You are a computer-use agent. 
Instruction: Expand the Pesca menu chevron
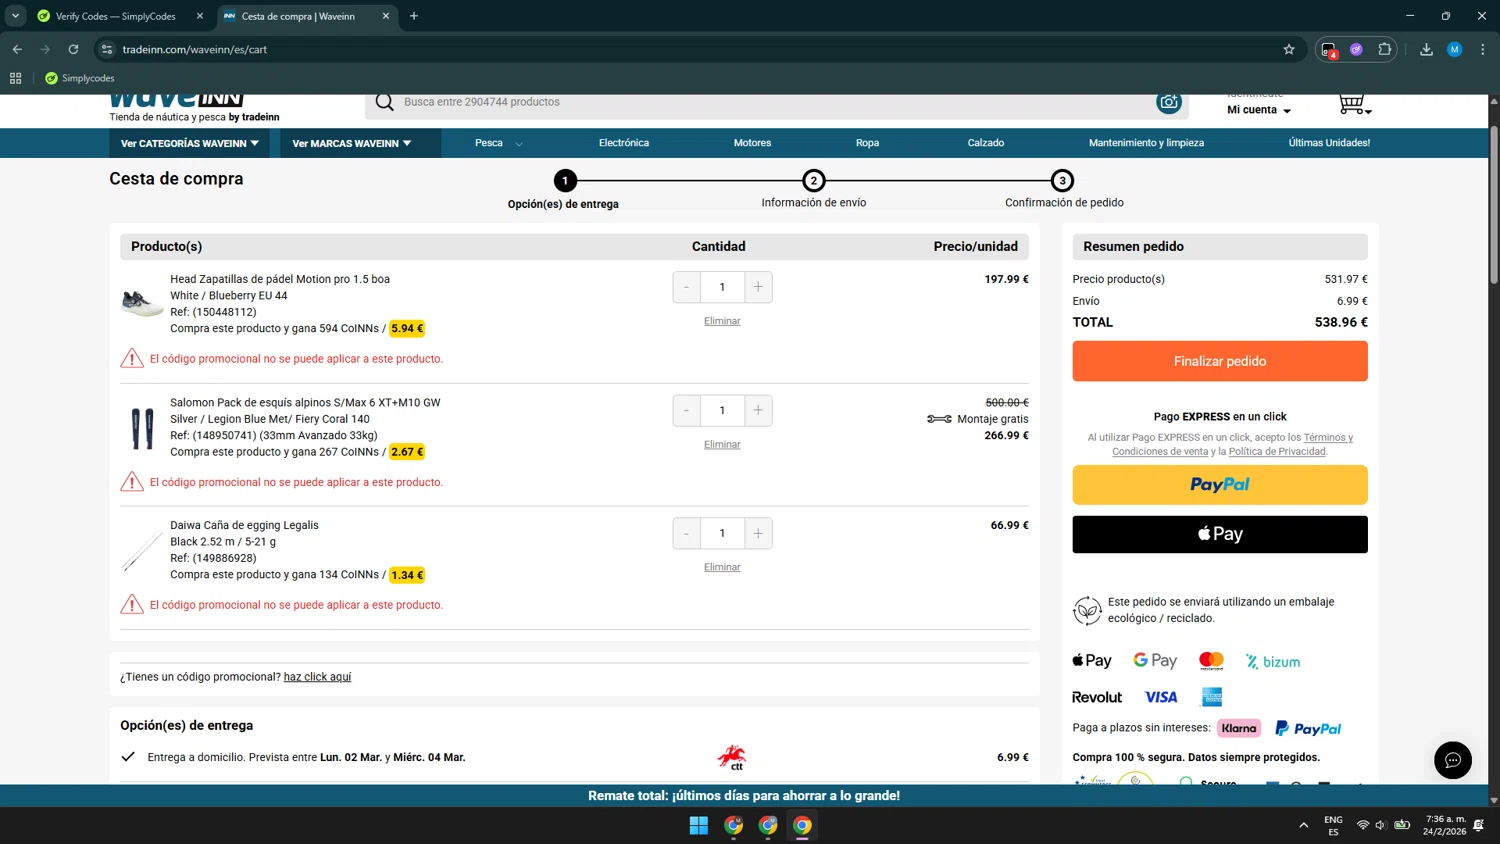[x=519, y=144]
